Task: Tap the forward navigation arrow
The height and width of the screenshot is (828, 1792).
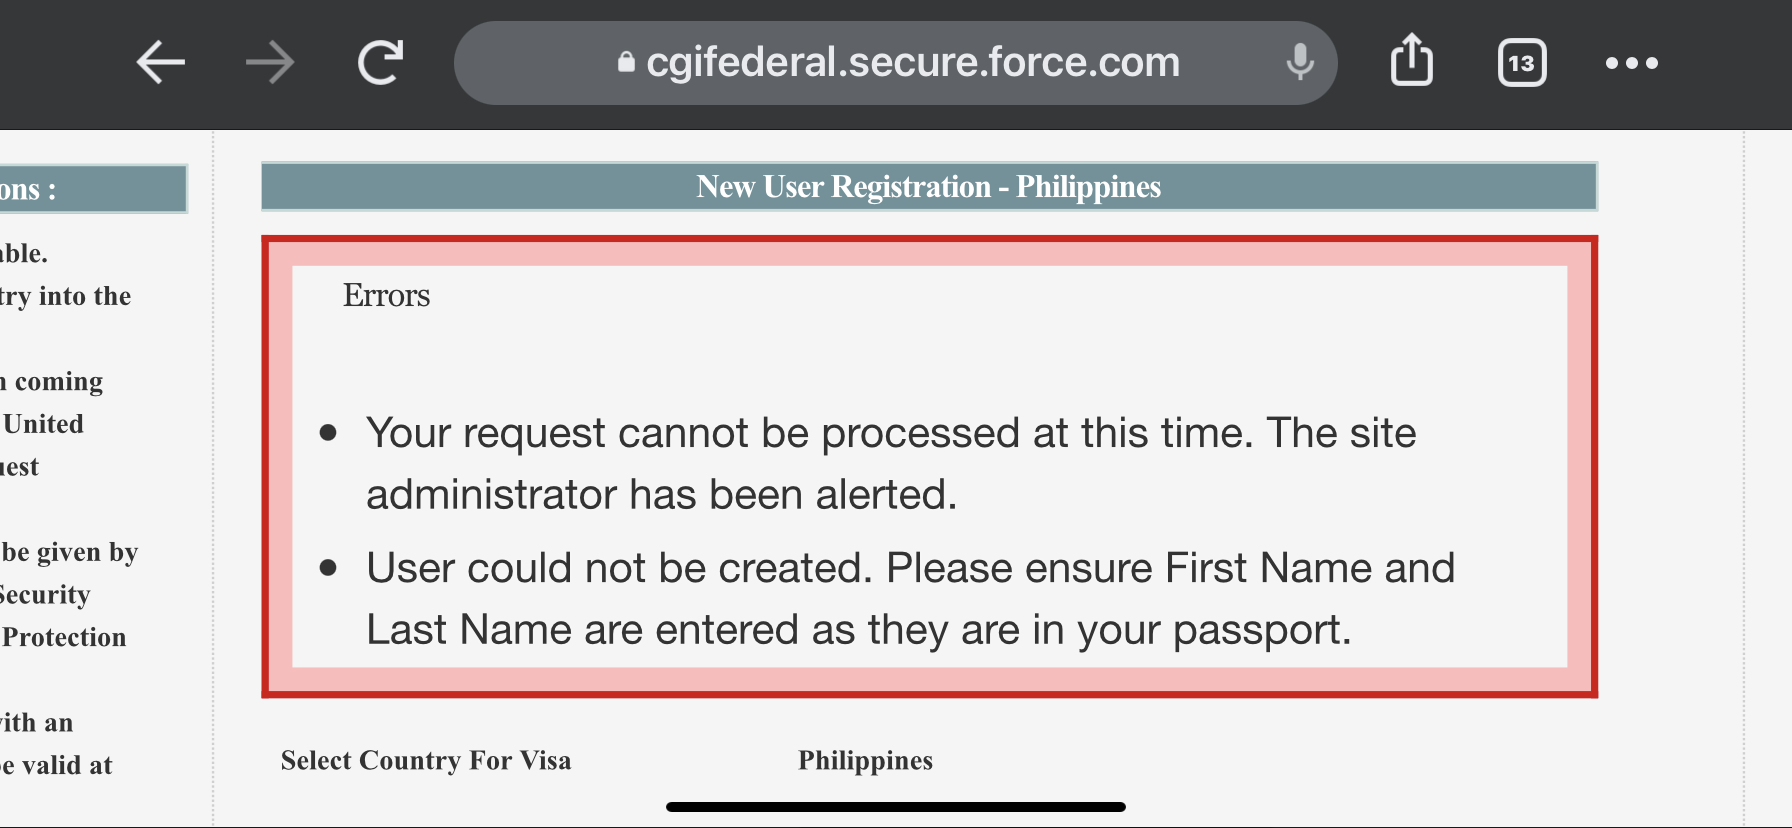Action: point(270,63)
